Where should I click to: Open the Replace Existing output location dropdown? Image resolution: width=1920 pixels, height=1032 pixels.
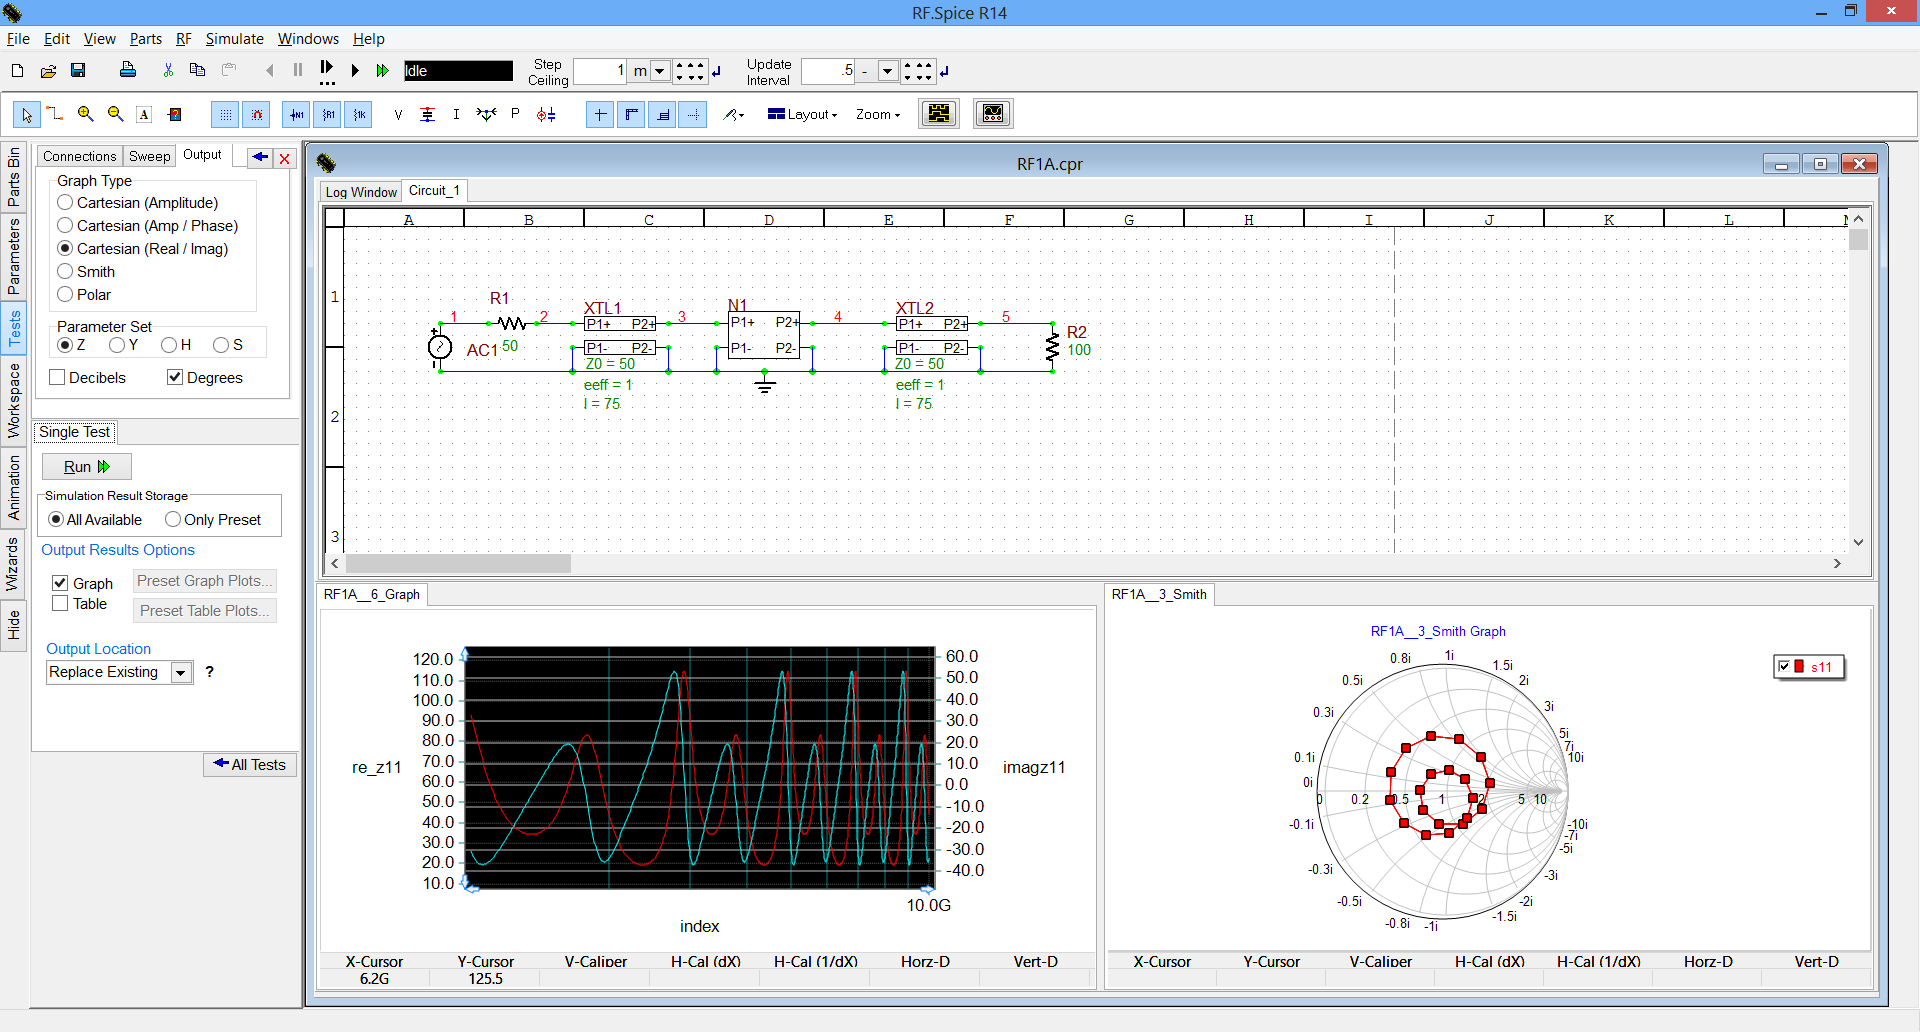[181, 672]
